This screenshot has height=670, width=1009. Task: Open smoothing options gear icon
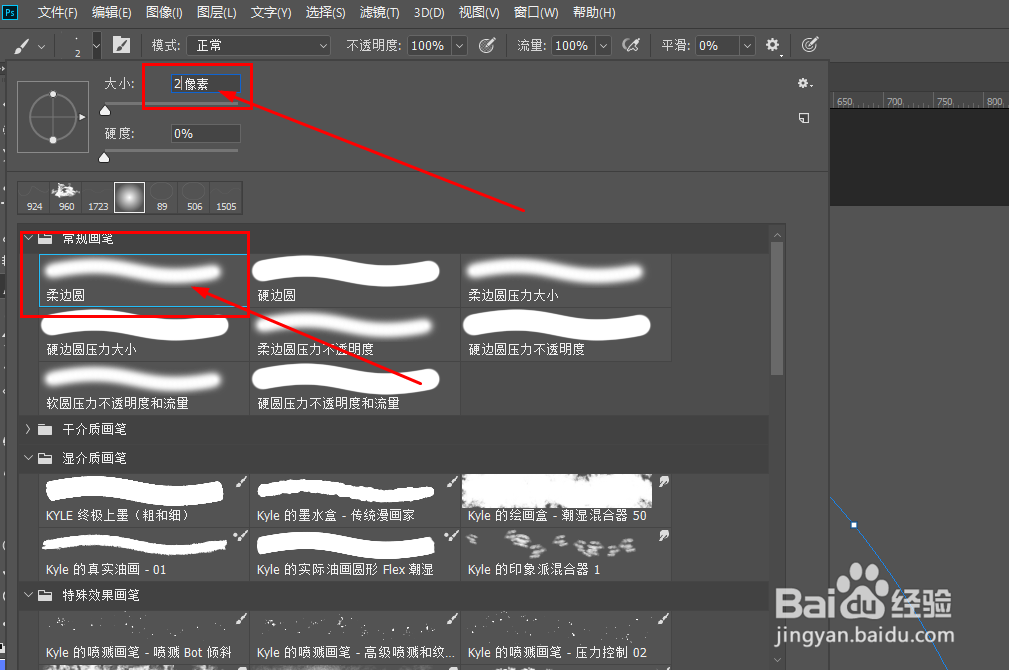coord(772,45)
